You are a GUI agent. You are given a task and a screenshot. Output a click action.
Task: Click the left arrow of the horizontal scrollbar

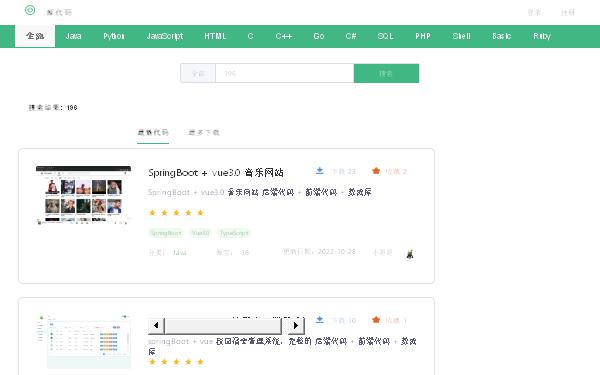pyautogui.click(x=156, y=326)
